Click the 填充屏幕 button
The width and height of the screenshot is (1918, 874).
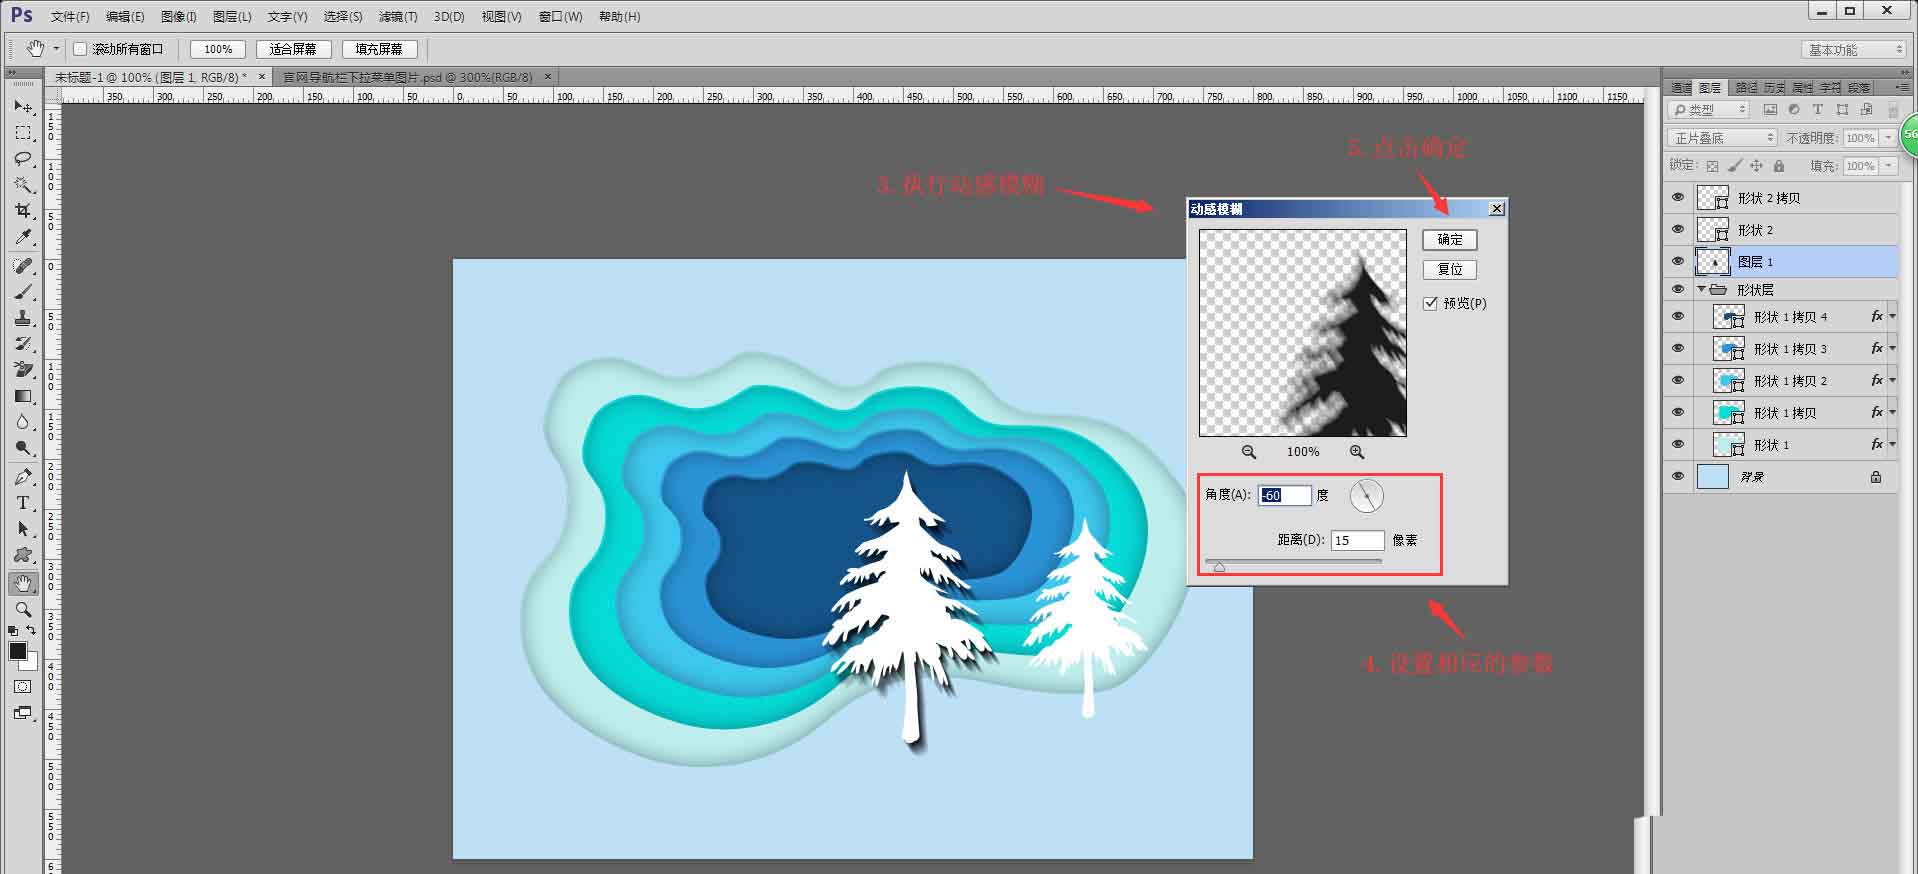tap(379, 49)
